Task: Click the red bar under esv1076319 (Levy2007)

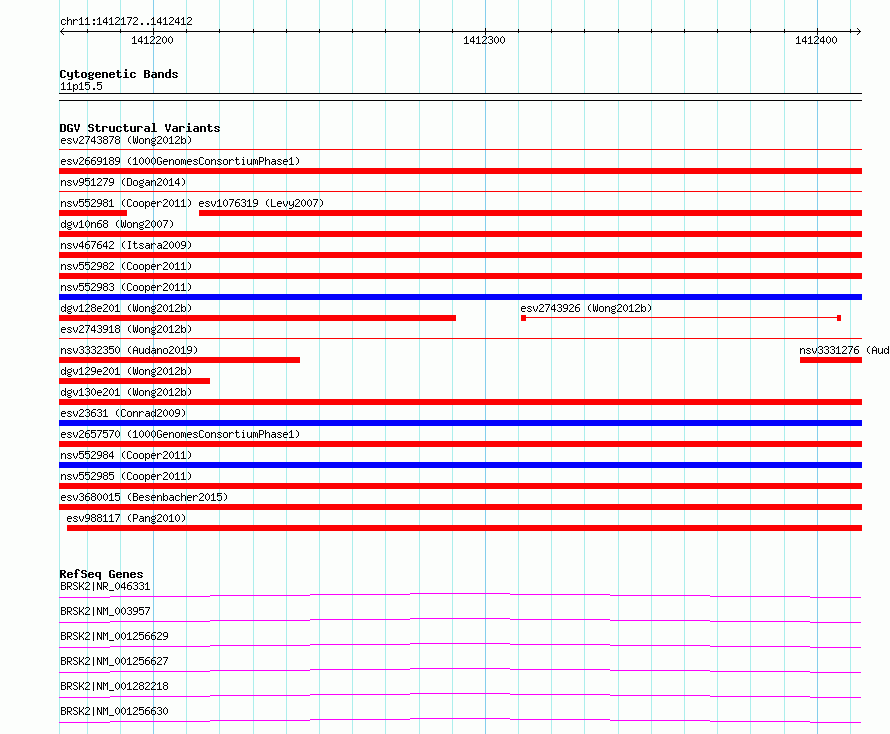Action: click(530, 213)
